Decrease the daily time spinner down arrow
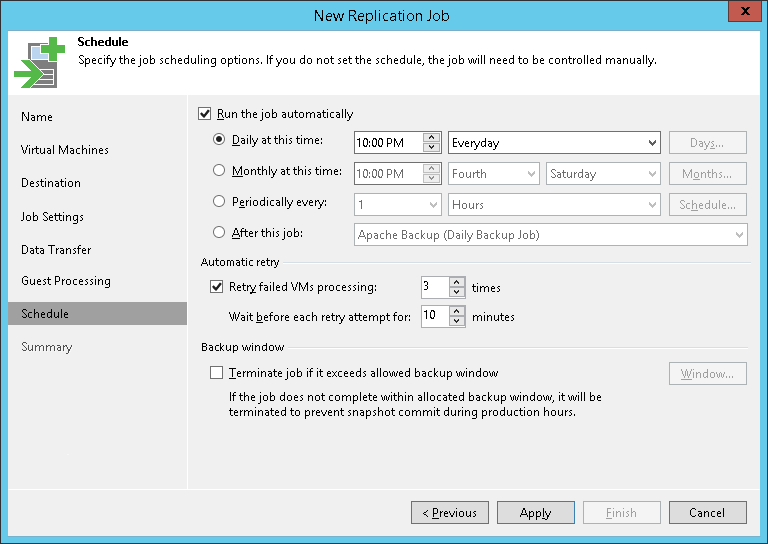 (x=432, y=148)
